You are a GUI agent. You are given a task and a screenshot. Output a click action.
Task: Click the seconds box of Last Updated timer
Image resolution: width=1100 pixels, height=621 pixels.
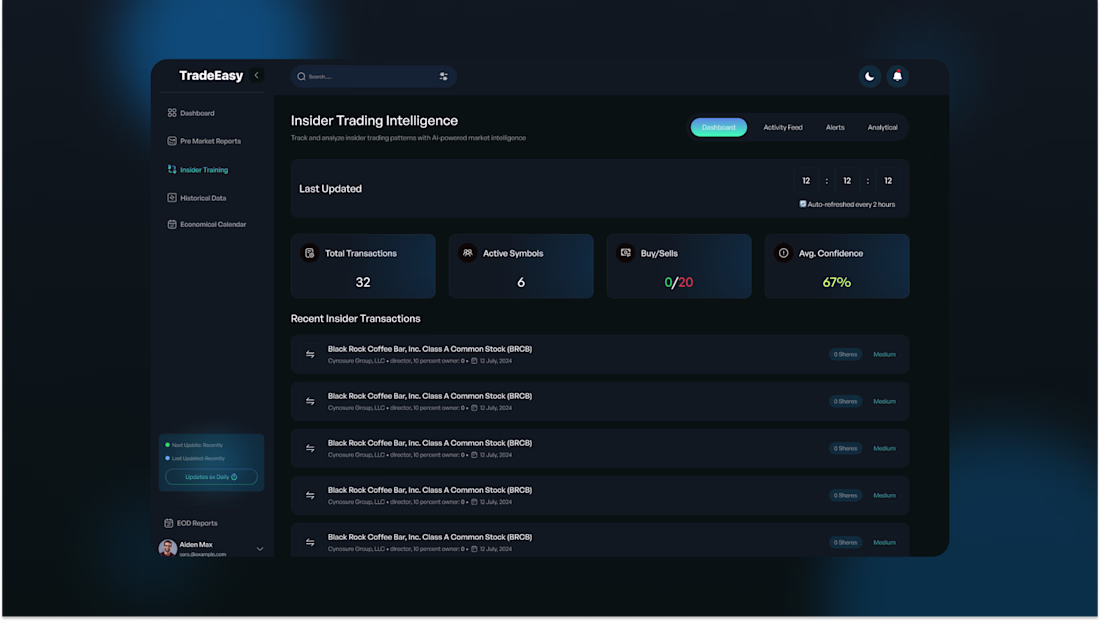pos(887,181)
